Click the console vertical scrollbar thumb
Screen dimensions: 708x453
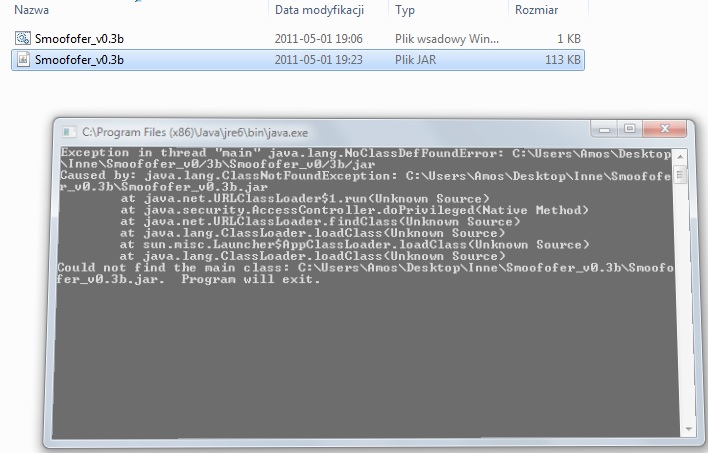(680, 174)
